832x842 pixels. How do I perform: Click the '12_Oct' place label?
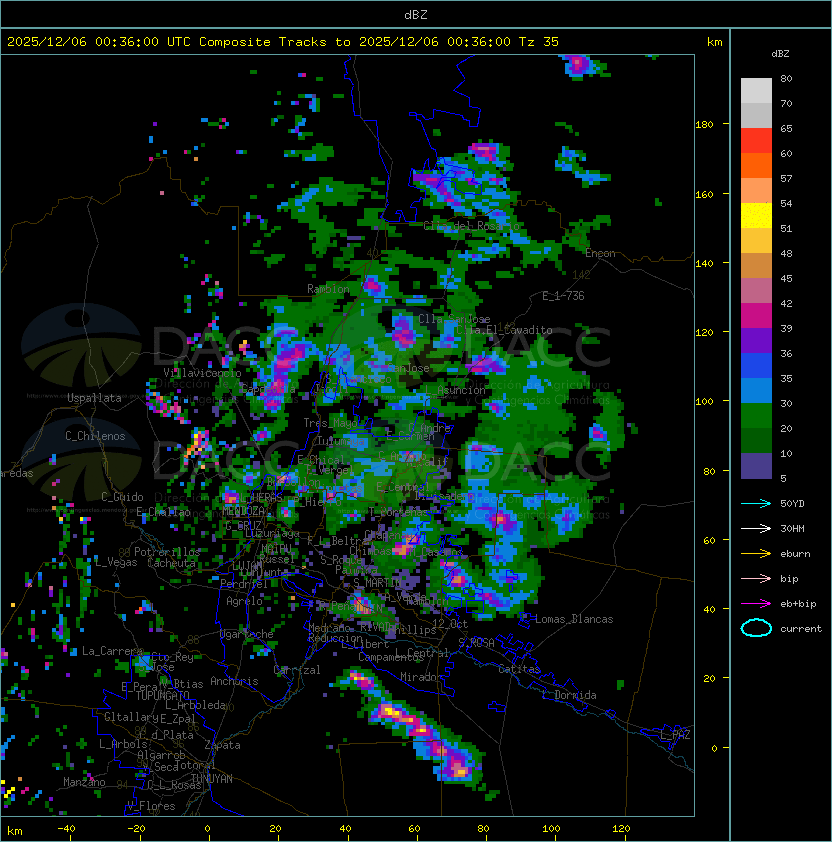pyautogui.click(x=451, y=623)
